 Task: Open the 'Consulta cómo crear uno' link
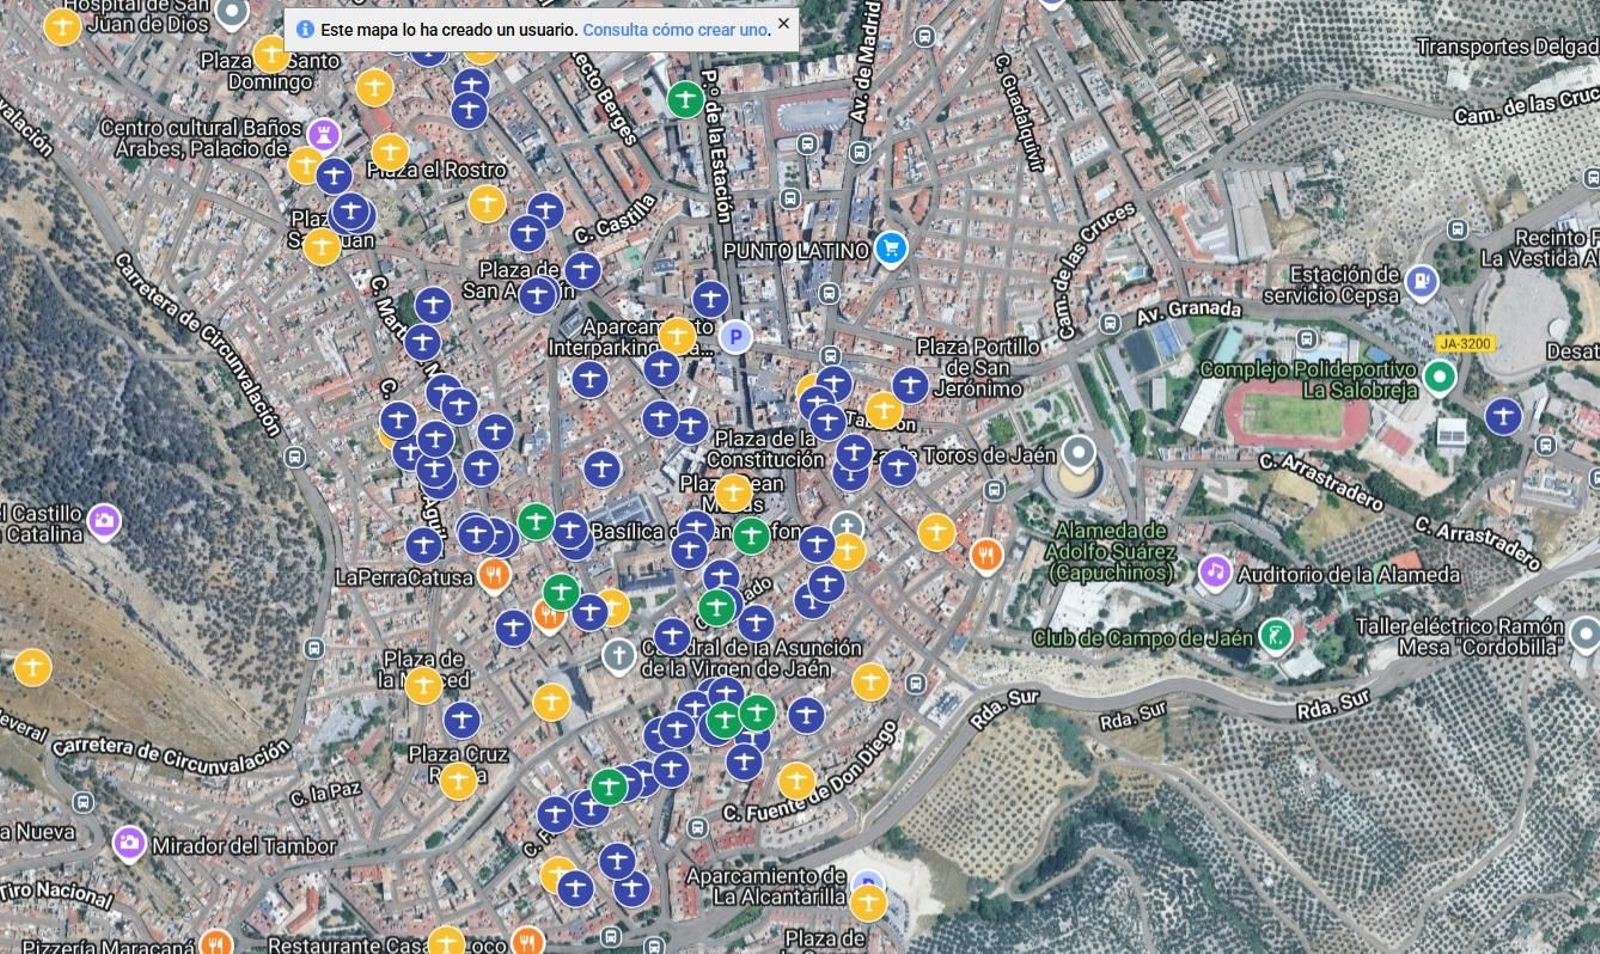(x=677, y=31)
